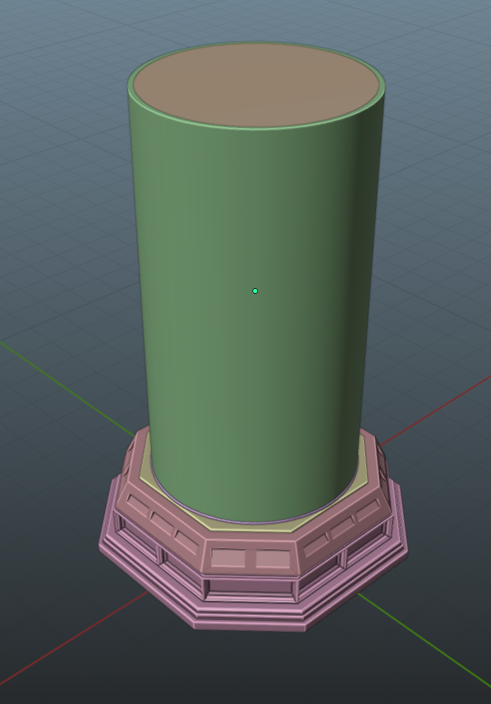Image resolution: width=491 pixels, height=704 pixels.
Task: Click the teal pivot point dot
Action: pyautogui.click(x=255, y=291)
